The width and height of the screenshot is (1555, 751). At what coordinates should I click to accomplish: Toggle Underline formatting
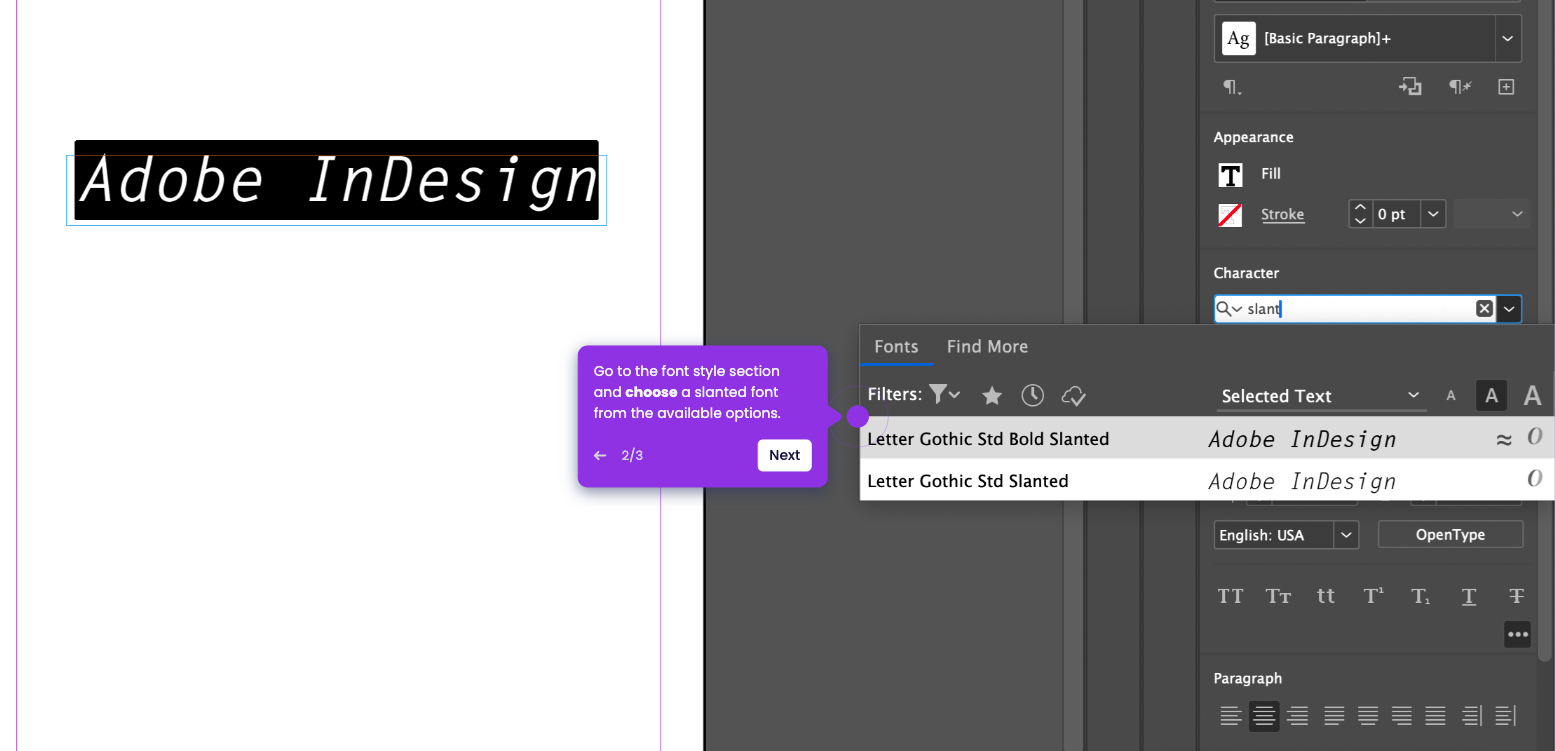pos(1469,597)
